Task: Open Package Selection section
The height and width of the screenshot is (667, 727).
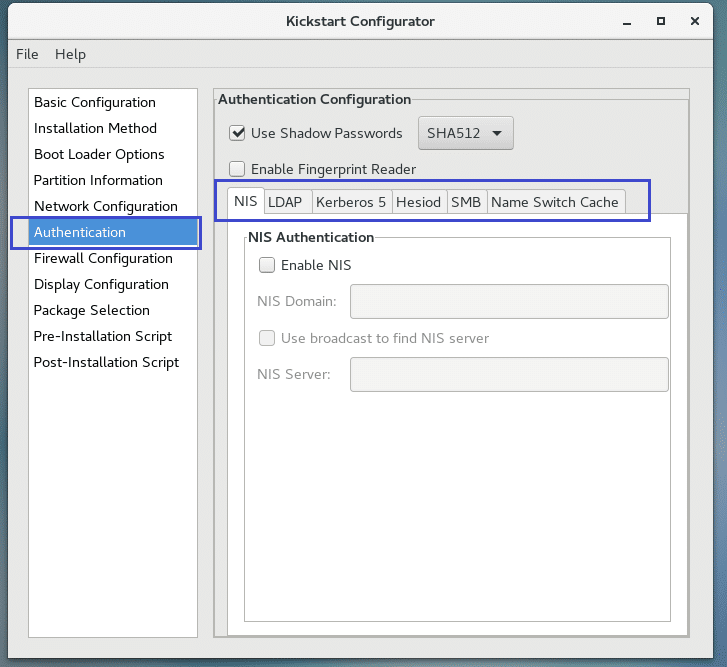Action: click(x=92, y=310)
